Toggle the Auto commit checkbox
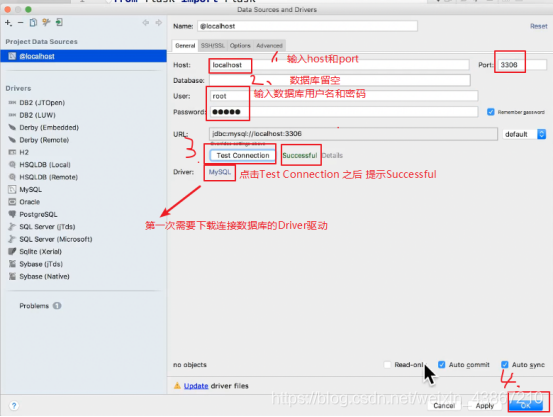This screenshot has width=553, height=417. point(442,365)
